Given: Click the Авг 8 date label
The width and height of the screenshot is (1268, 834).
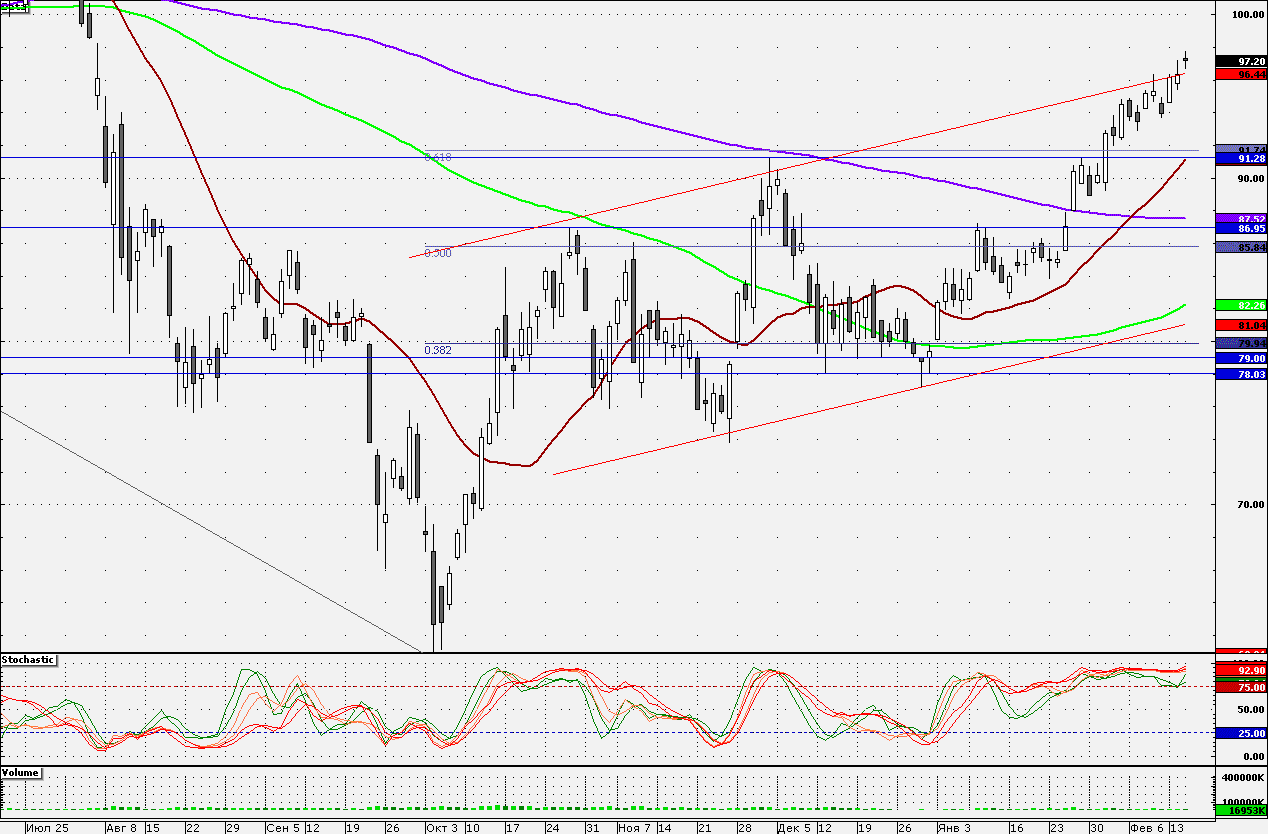Looking at the screenshot, I should (x=122, y=828).
